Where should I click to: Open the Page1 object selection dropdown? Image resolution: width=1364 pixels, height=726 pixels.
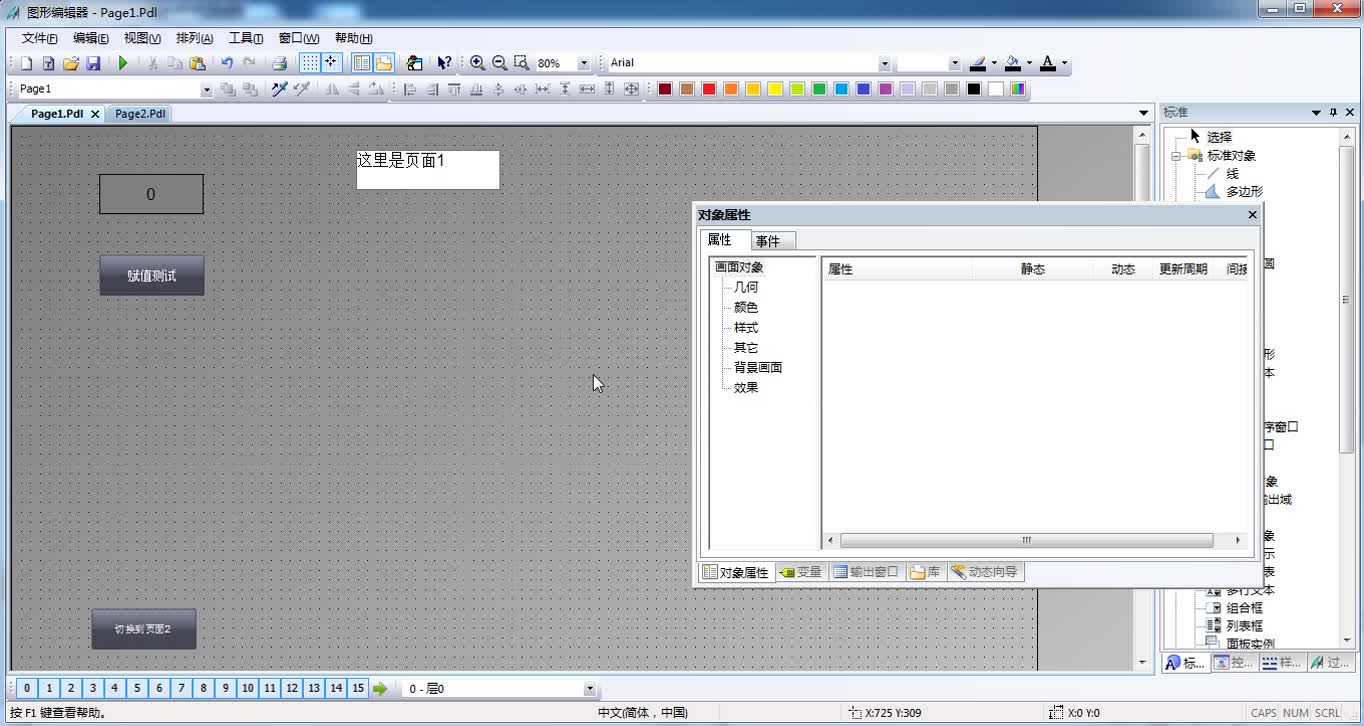tap(207, 89)
